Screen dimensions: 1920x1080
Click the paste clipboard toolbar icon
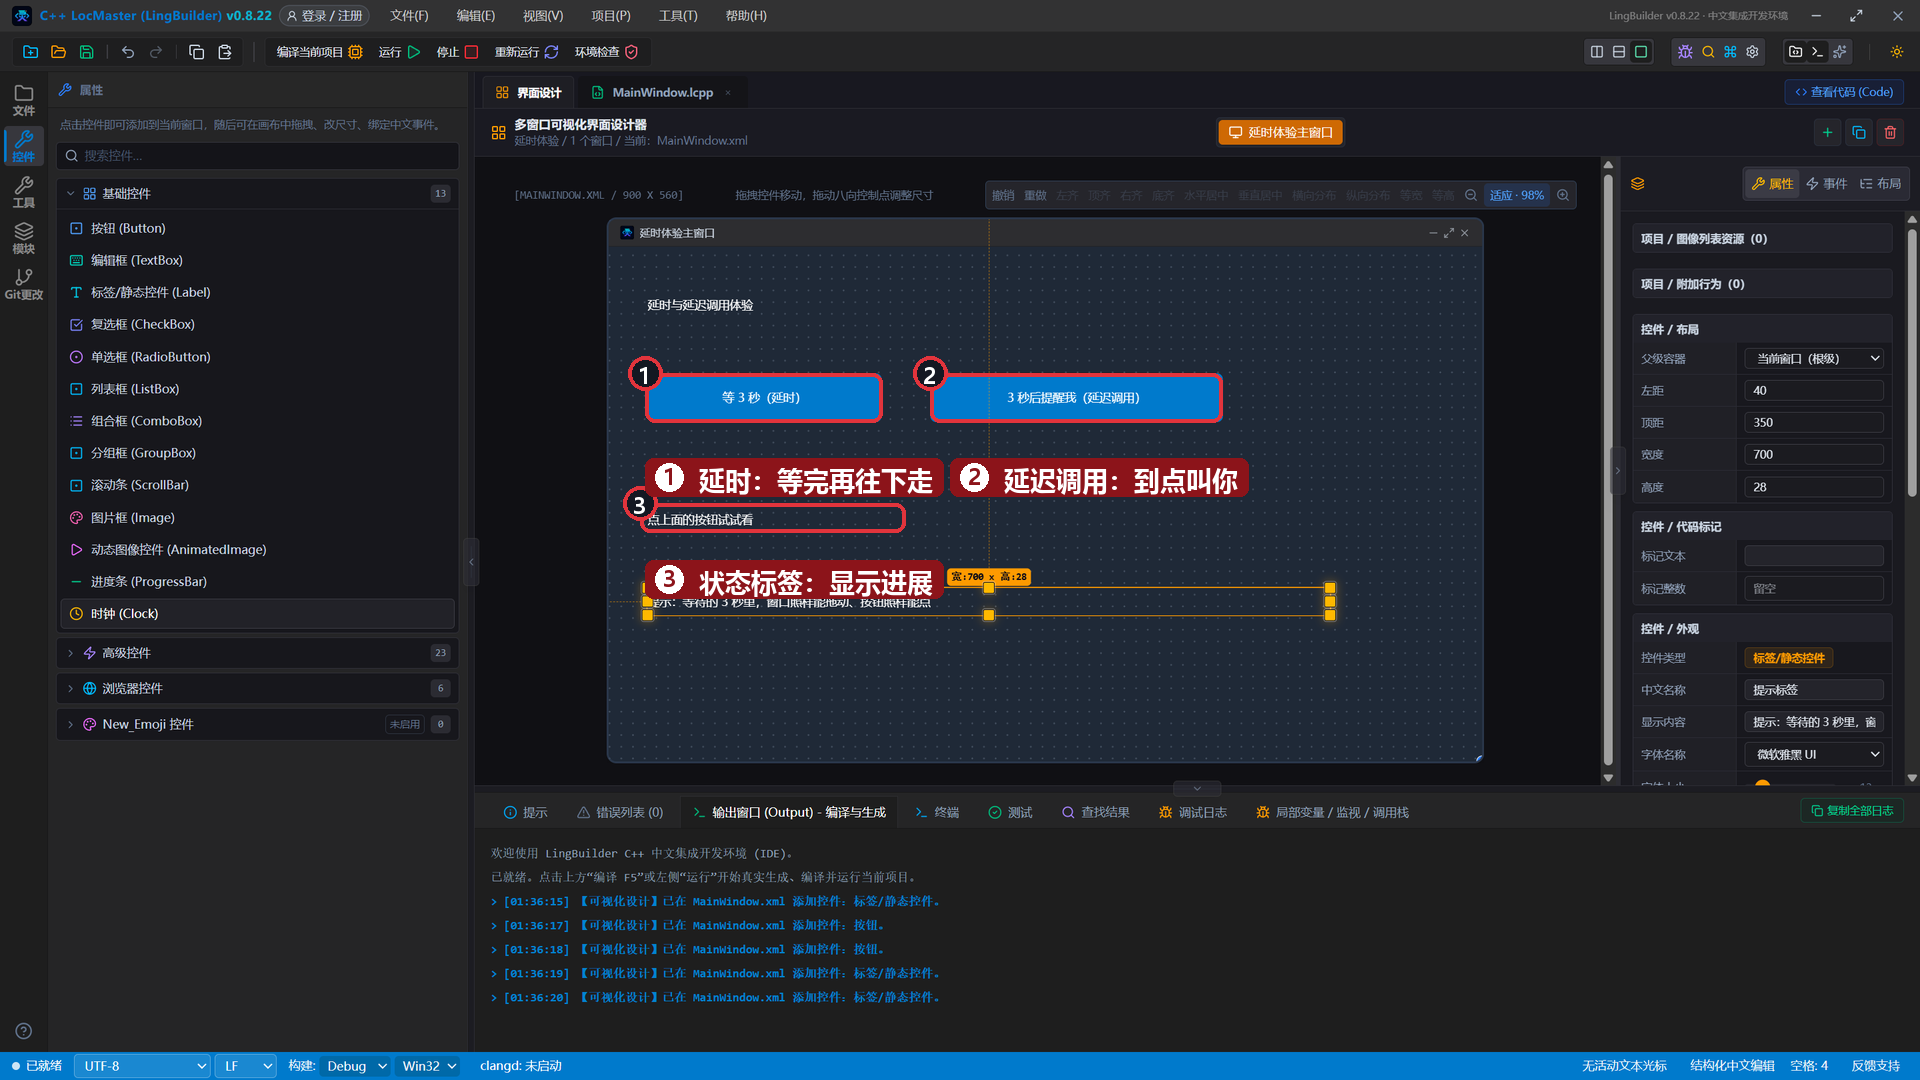(225, 52)
